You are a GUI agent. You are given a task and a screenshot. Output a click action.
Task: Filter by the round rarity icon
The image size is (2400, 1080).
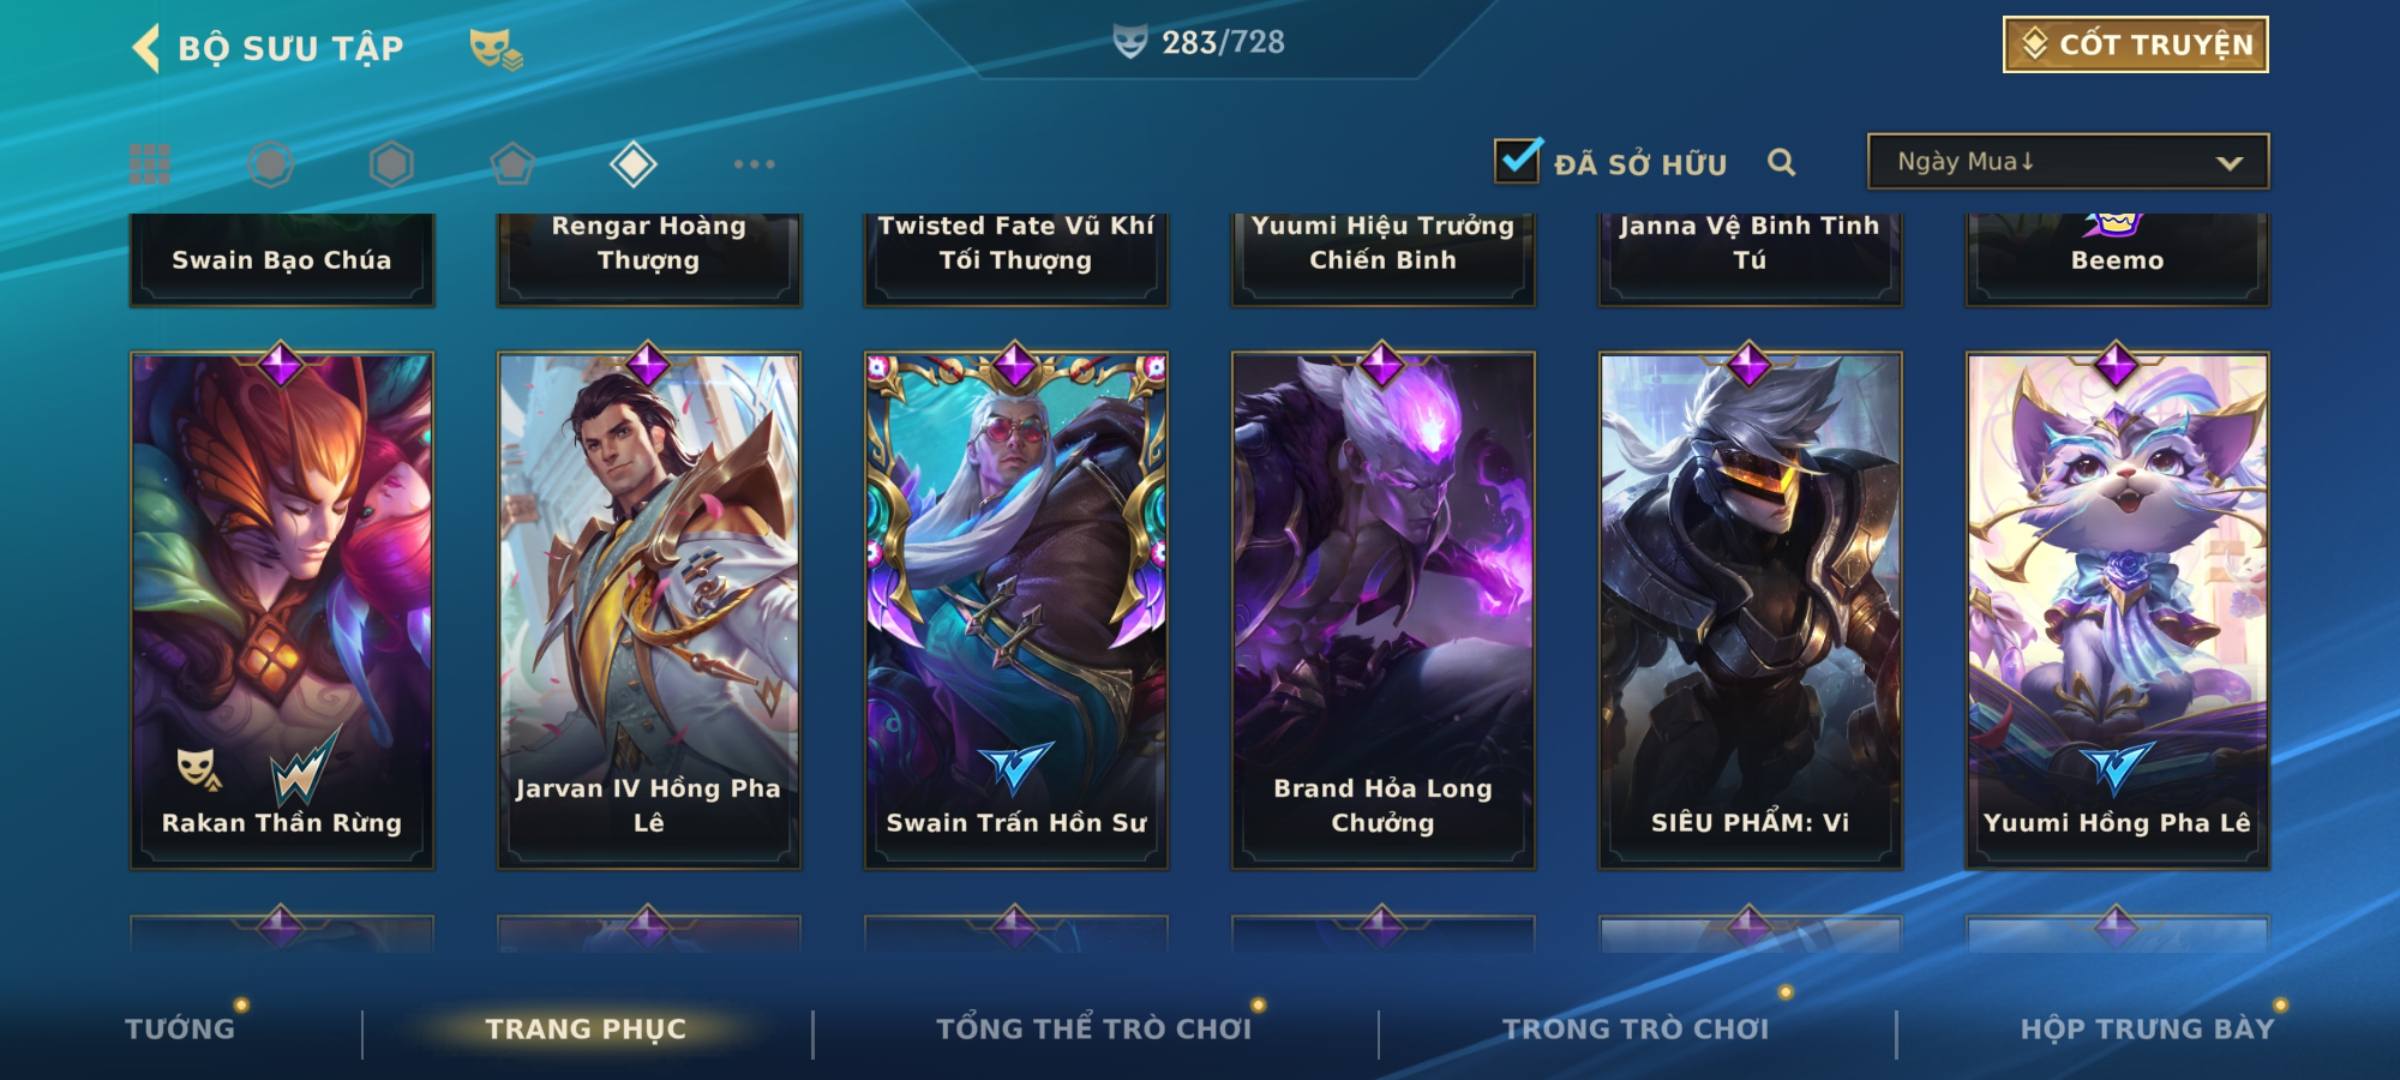coord(271,164)
